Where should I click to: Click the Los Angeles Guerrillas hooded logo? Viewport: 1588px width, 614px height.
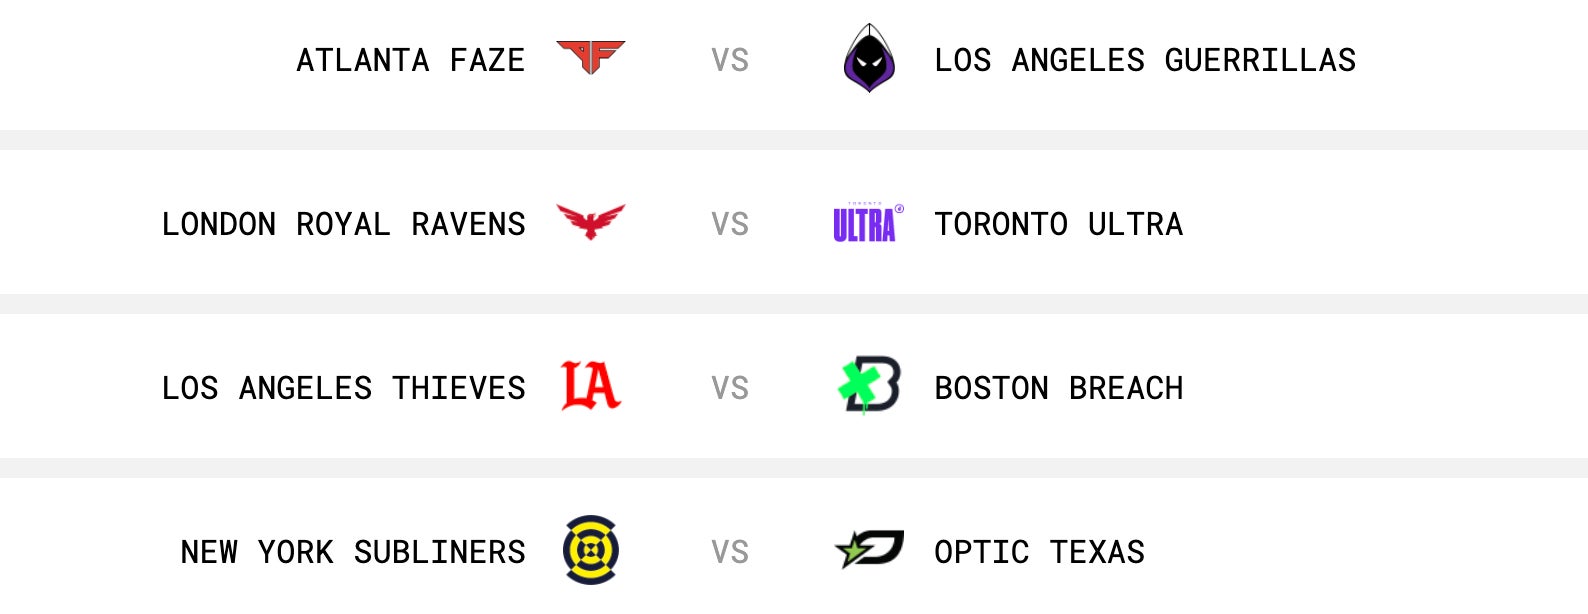pyautogui.click(x=869, y=59)
